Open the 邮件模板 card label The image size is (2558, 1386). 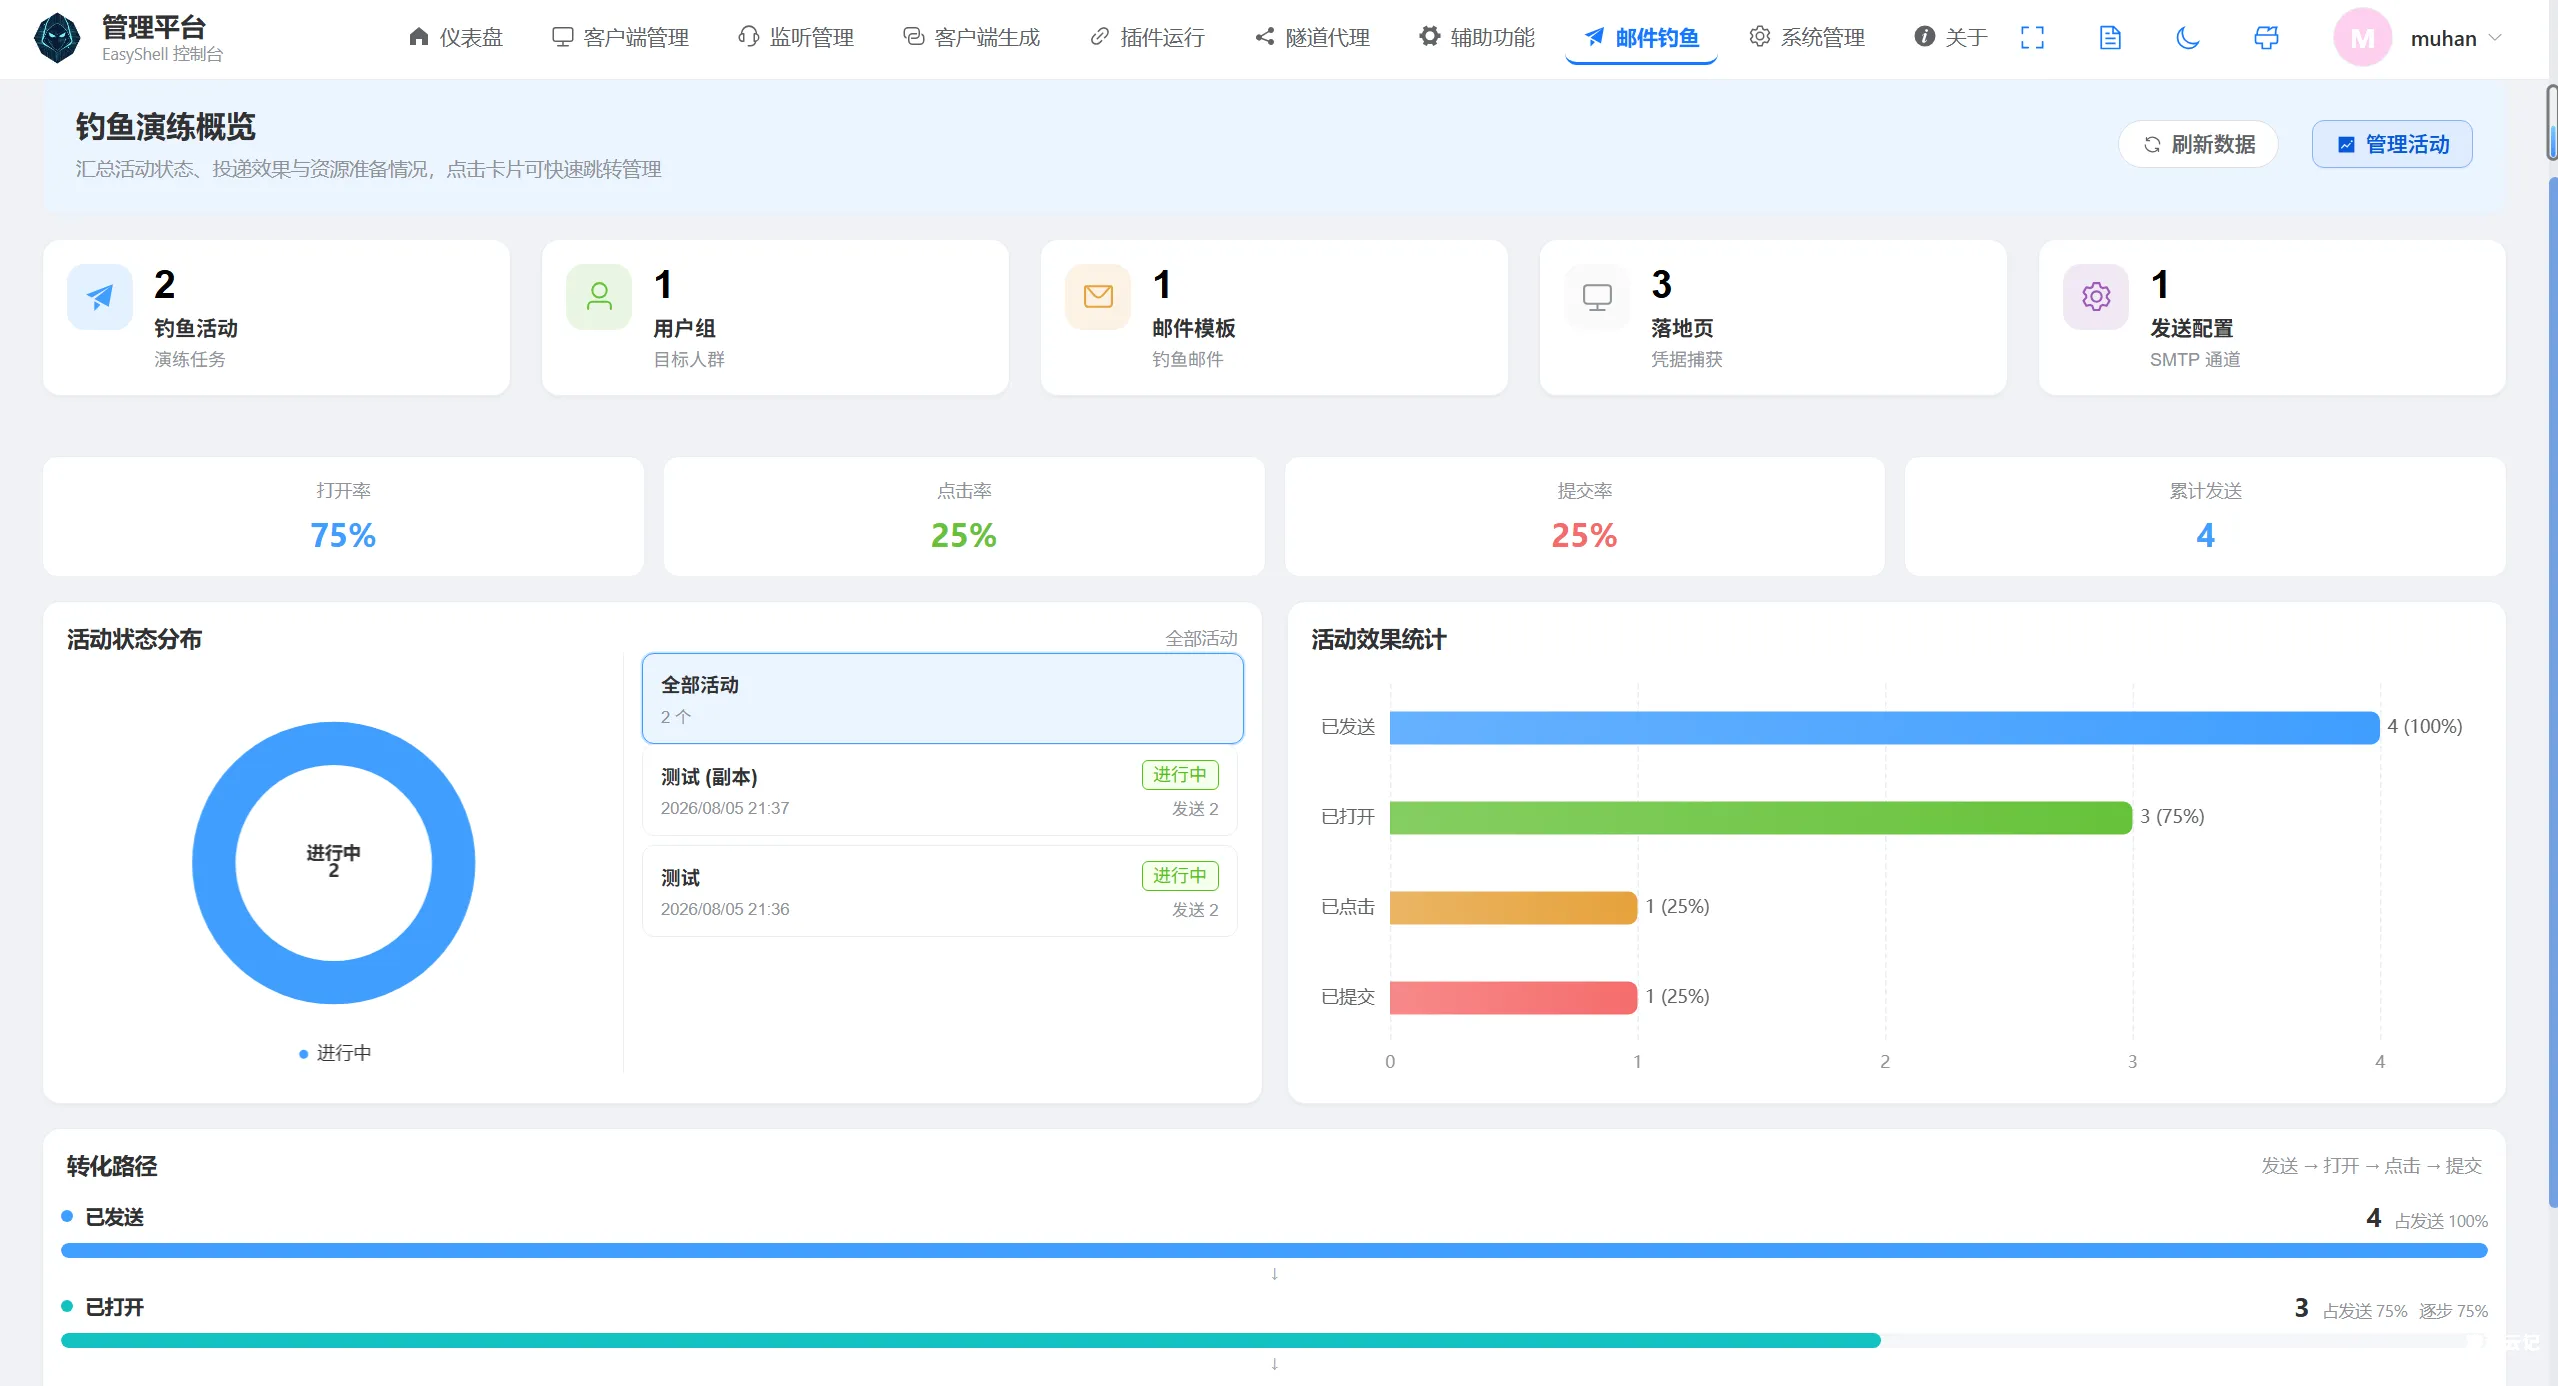click(1194, 328)
